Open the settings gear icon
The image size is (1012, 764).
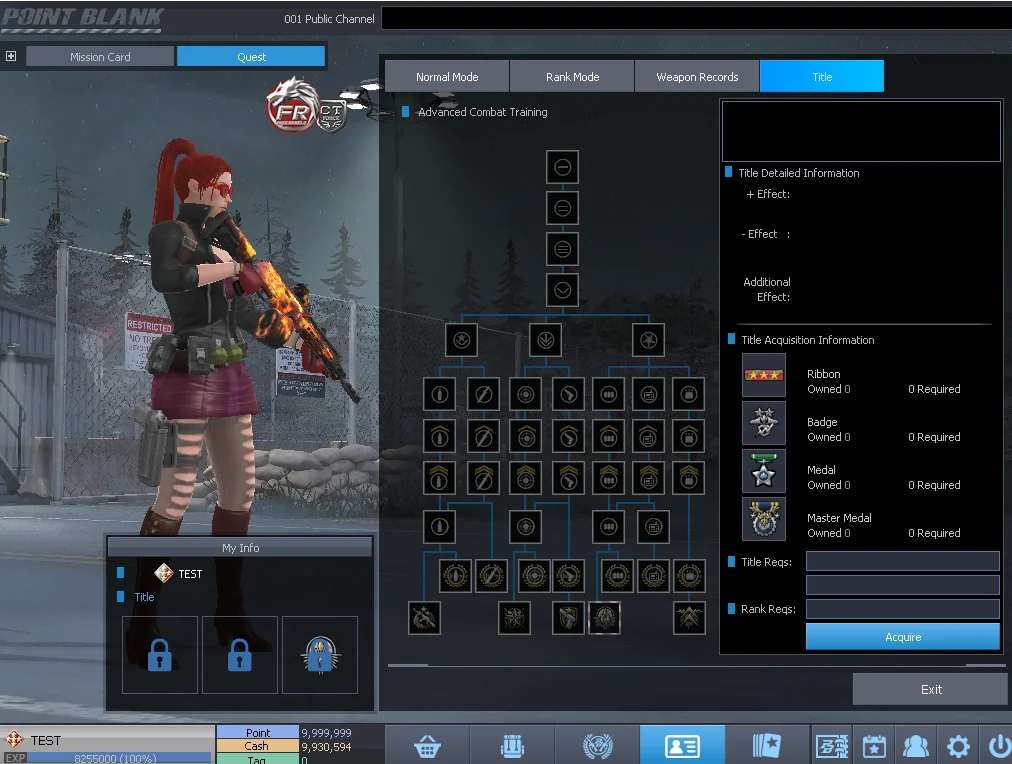pyautogui.click(x=958, y=747)
